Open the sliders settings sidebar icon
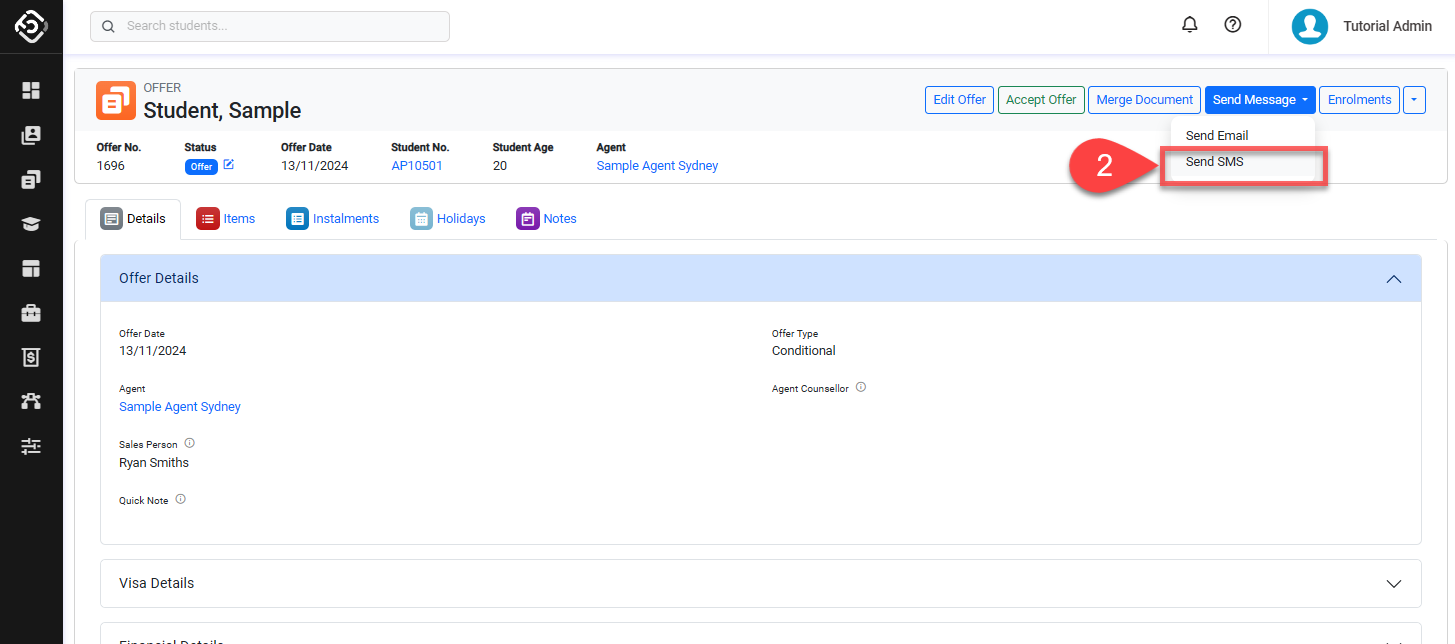Viewport: 1455px width, 644px height. click(x=31, y=446)
